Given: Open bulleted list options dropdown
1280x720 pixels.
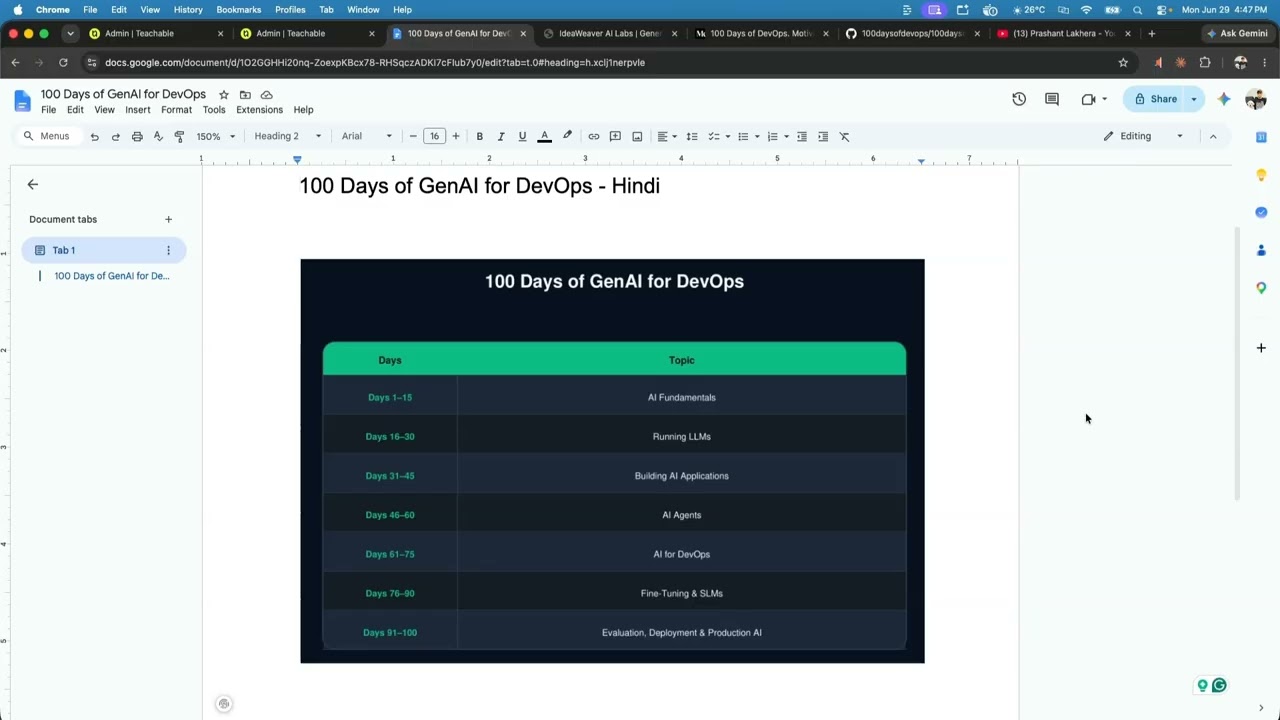Looking at the screenshot, I should (756, 136).
